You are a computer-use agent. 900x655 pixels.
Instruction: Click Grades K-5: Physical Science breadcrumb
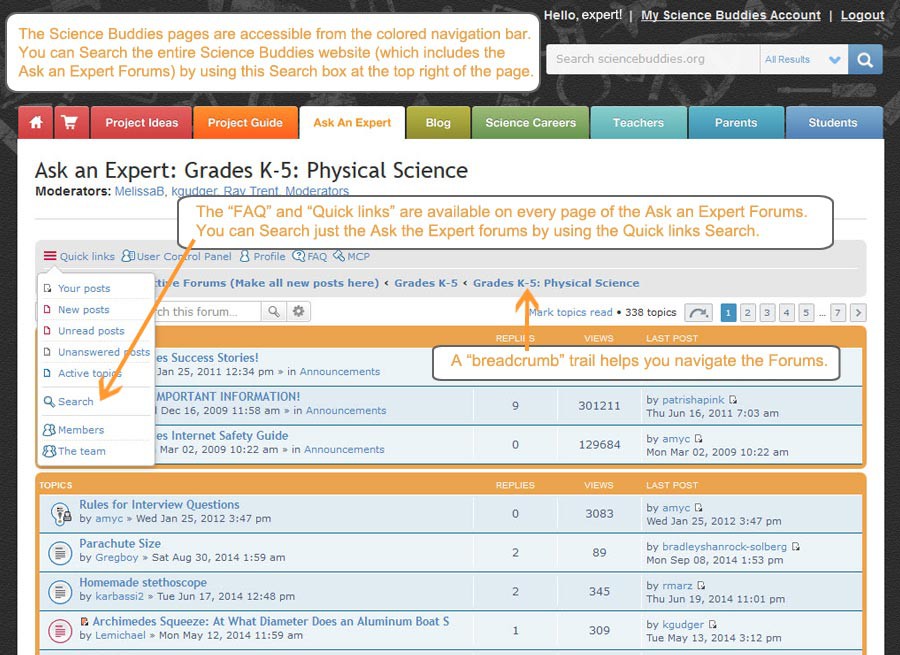pos(556,283)
